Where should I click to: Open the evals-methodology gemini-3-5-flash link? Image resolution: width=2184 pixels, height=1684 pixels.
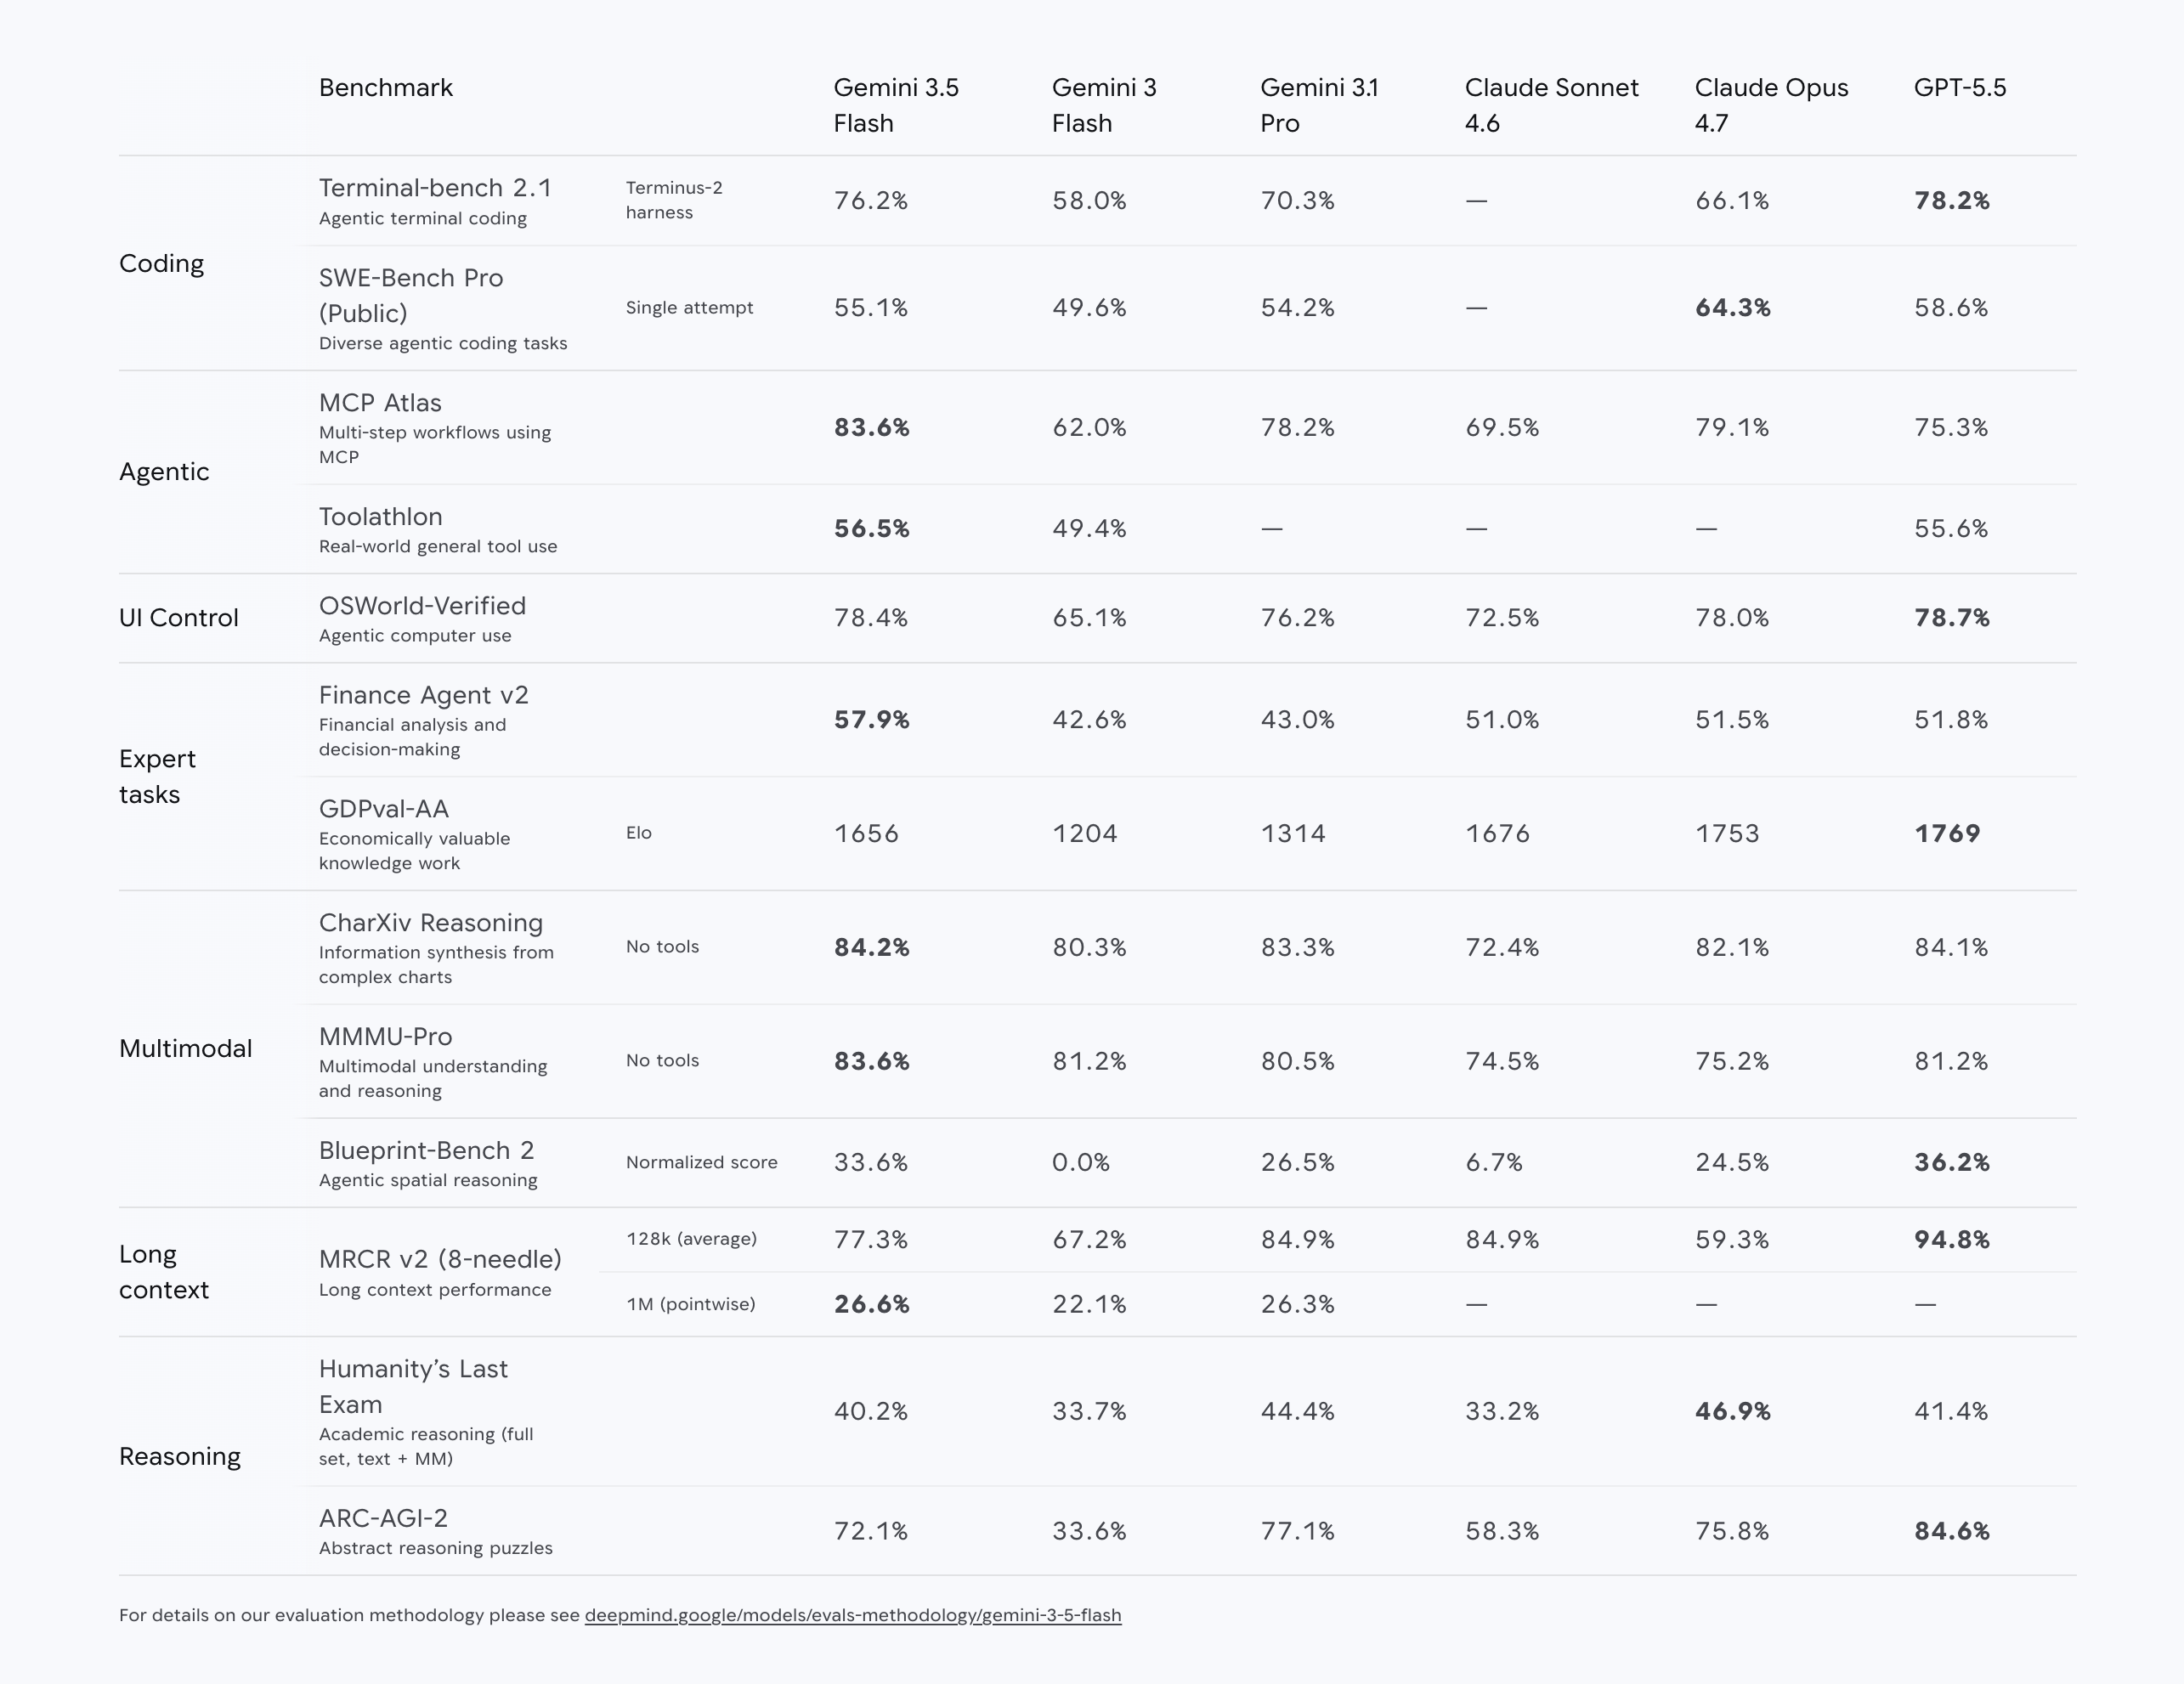(x=853, y=1615)
